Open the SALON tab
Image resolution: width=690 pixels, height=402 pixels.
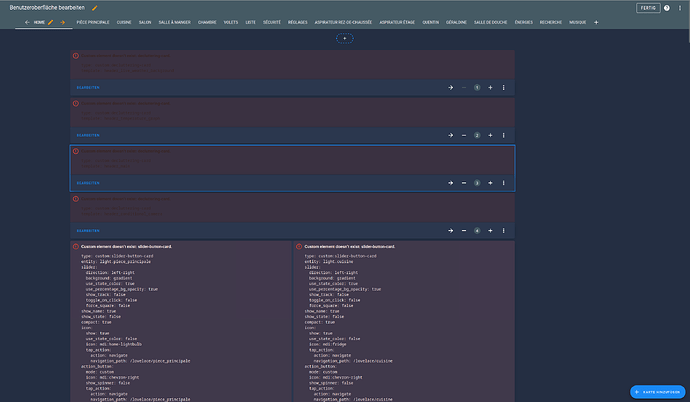pyautogui.click(x=145, y=22)
